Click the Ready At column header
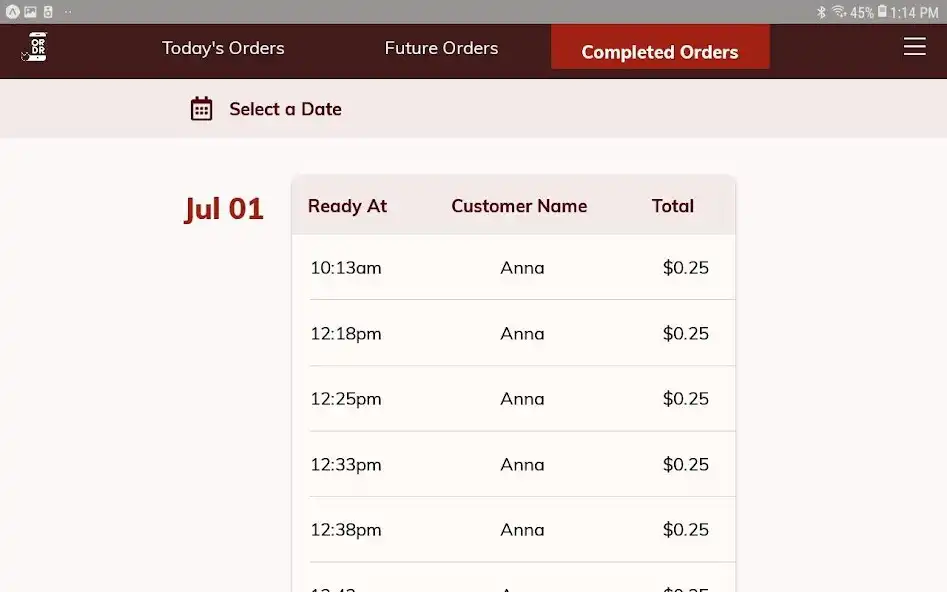This screenshot has height=592, width=947. pos(347,206)
